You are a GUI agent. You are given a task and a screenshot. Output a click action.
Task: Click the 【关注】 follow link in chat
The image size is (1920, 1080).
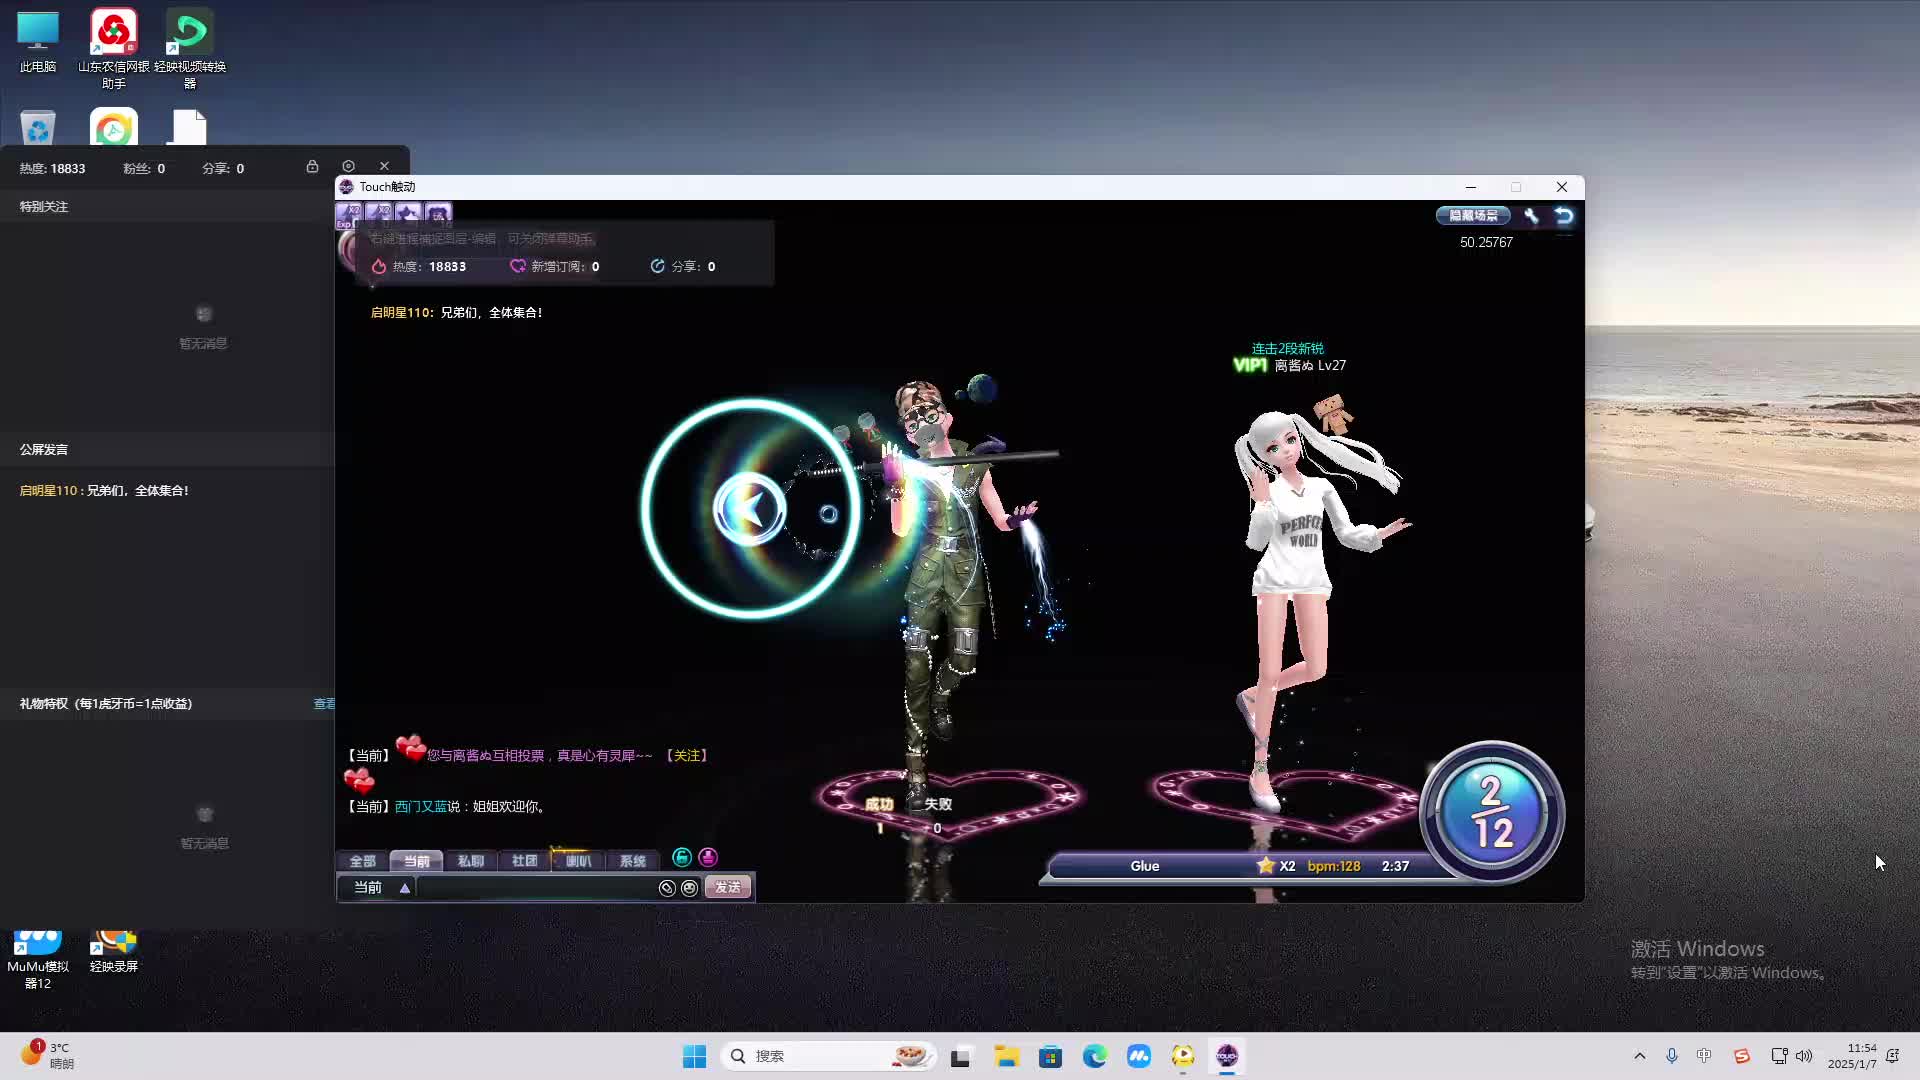[x=687, y=756]
